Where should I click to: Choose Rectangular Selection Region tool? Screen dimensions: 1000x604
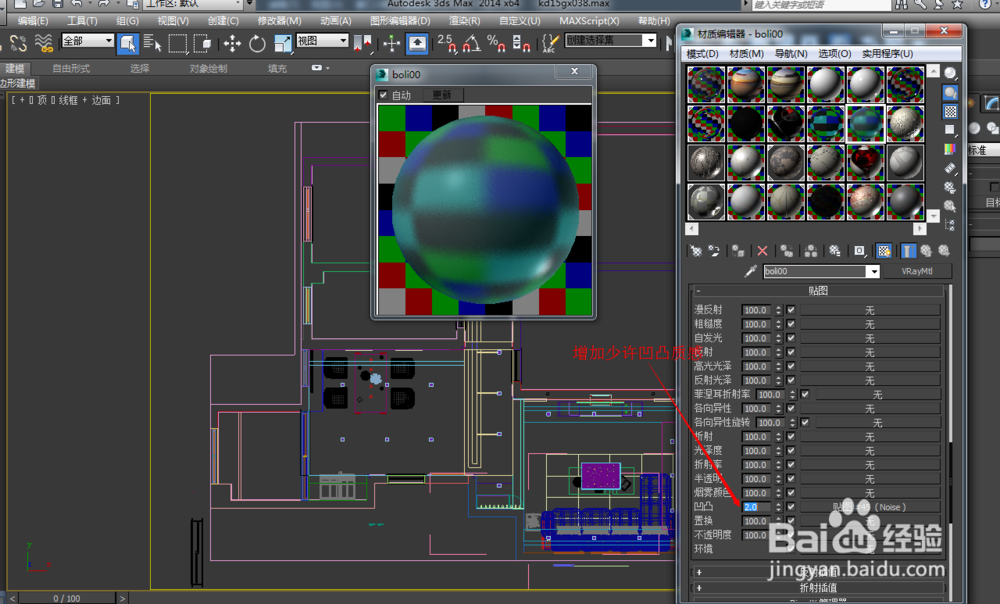[x=177, y=43]
